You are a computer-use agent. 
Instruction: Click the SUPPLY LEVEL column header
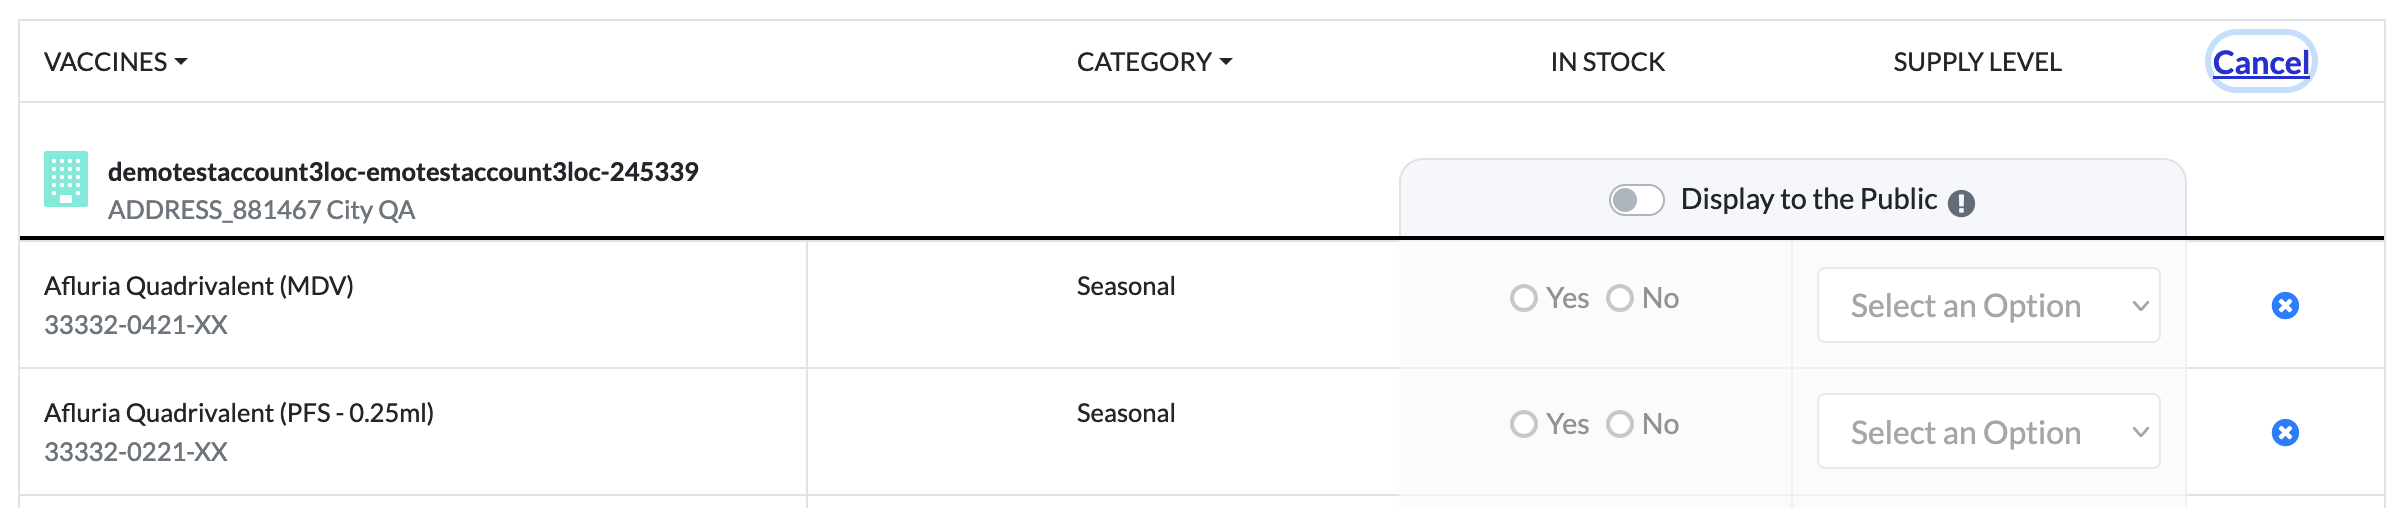1977,62
